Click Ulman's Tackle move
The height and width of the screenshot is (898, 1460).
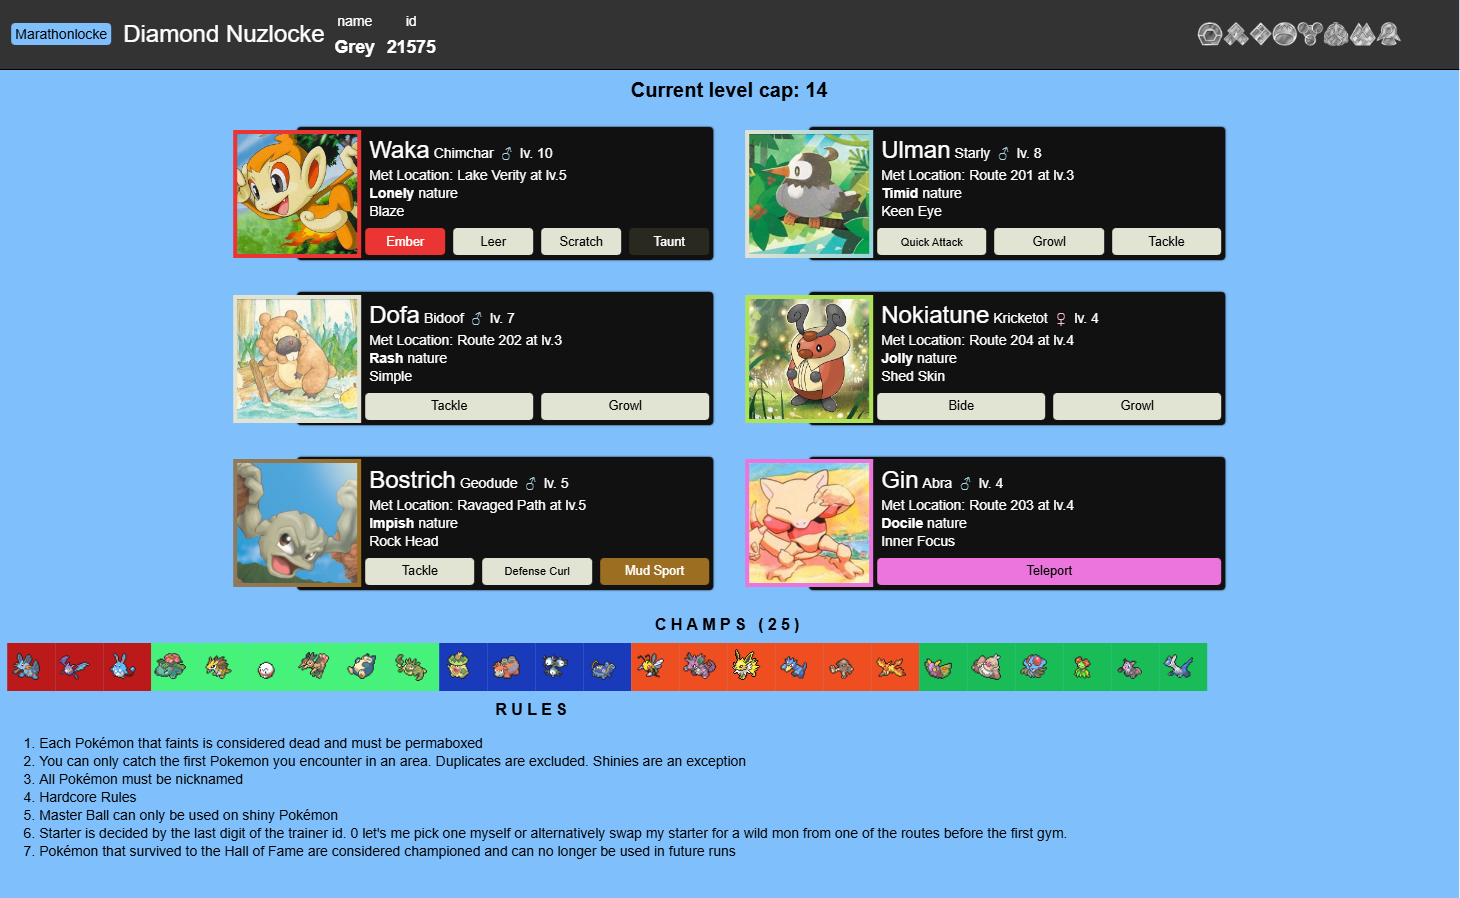point(1166,241)
